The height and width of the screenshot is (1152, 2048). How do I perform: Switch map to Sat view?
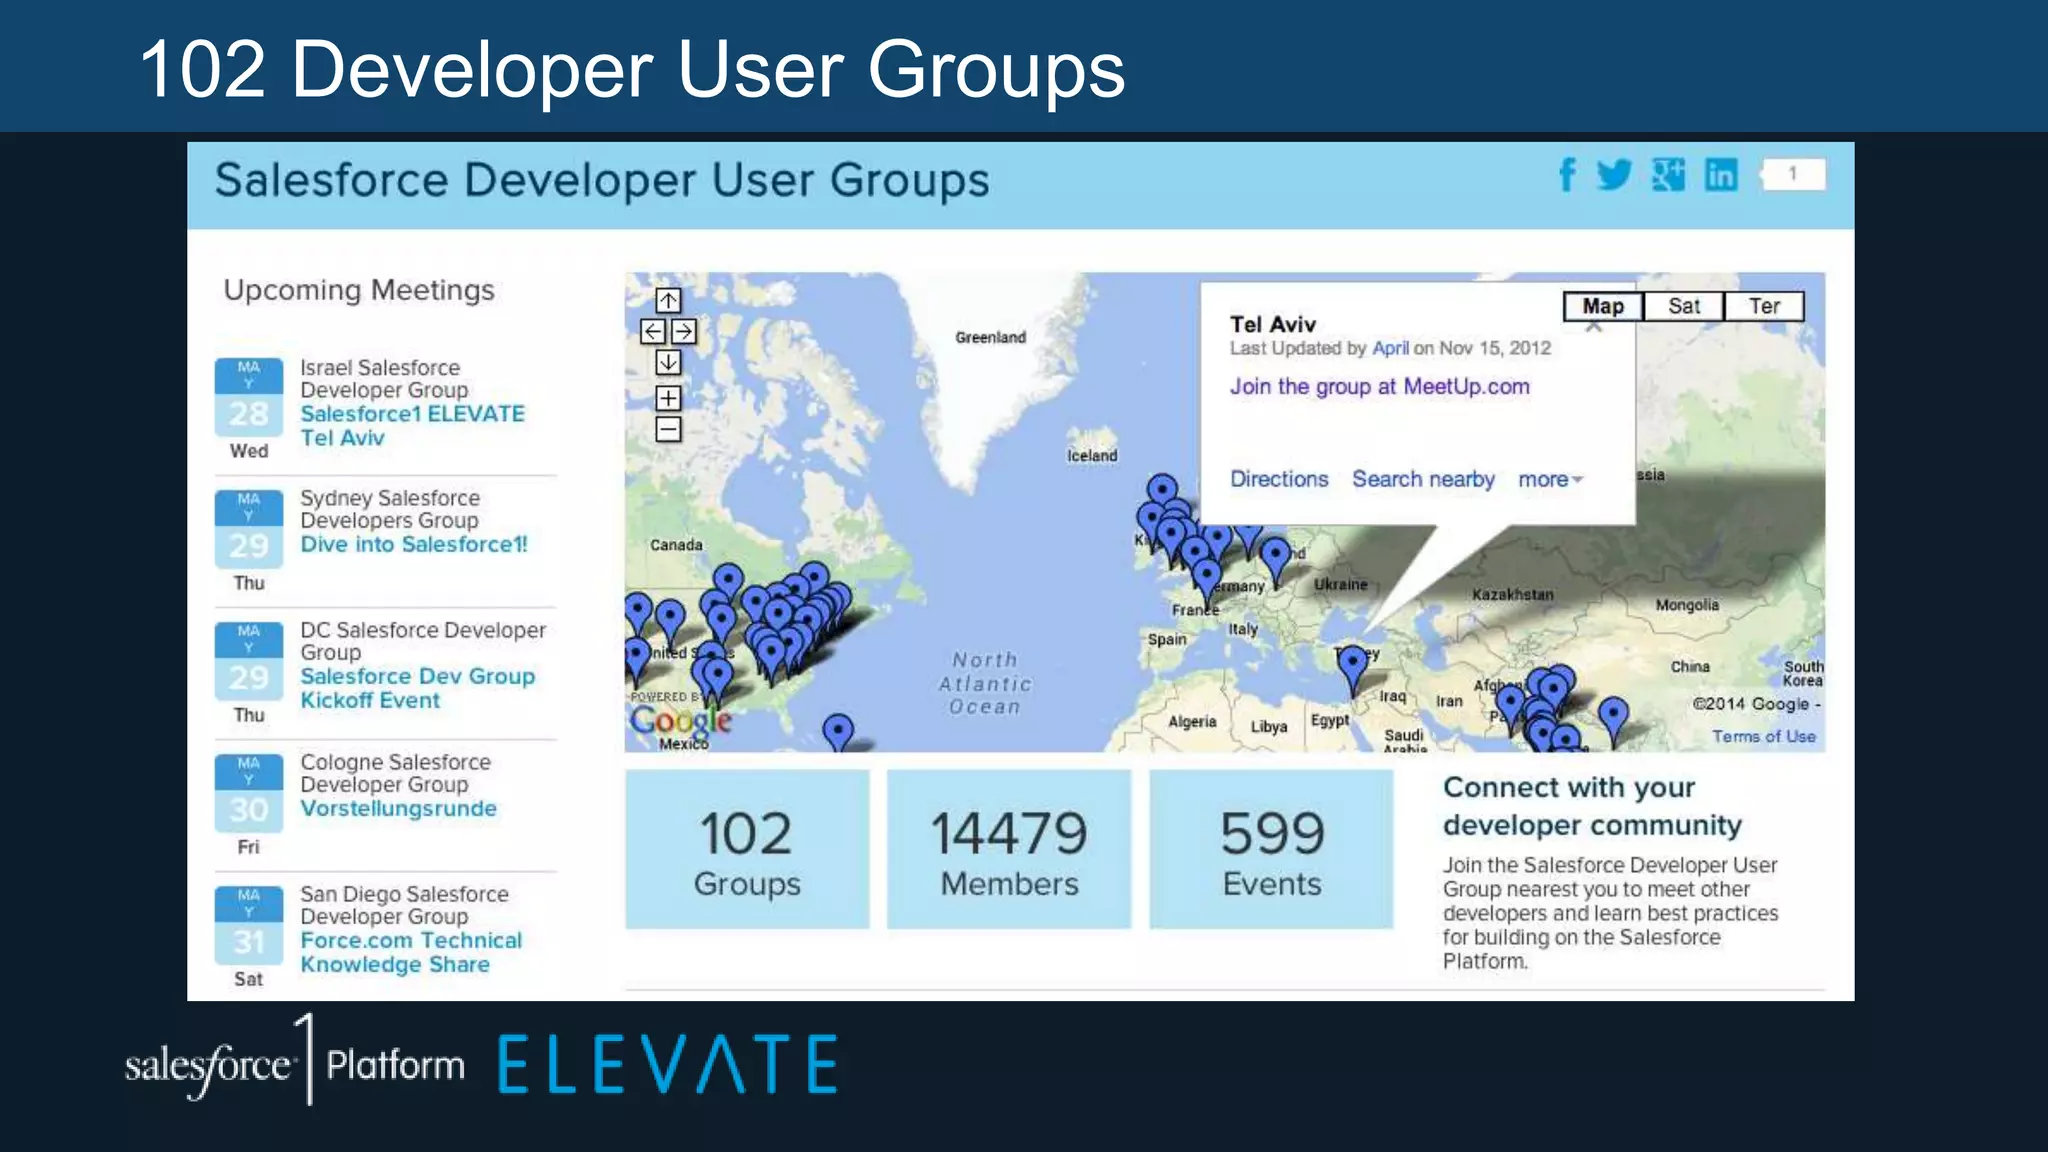[x=1684, y=306]
